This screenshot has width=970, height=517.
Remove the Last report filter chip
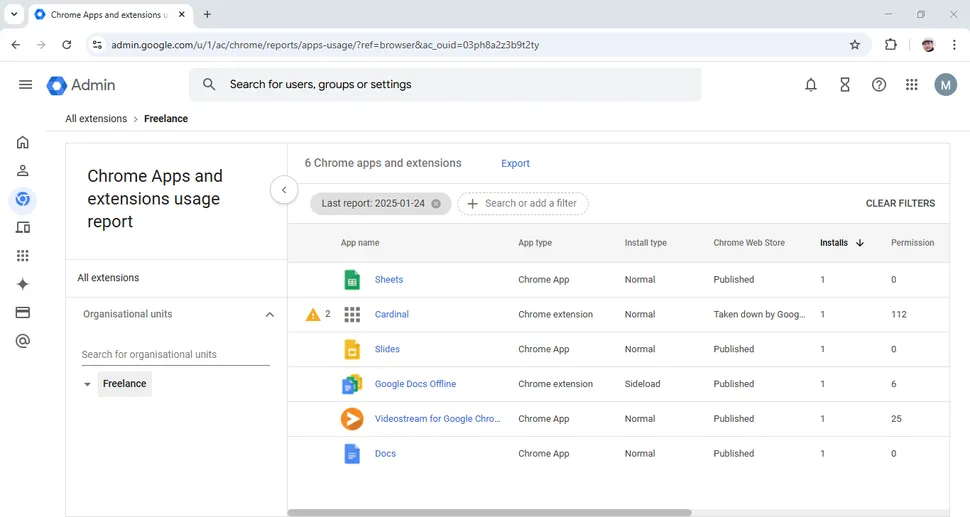(x=436, y=203)
